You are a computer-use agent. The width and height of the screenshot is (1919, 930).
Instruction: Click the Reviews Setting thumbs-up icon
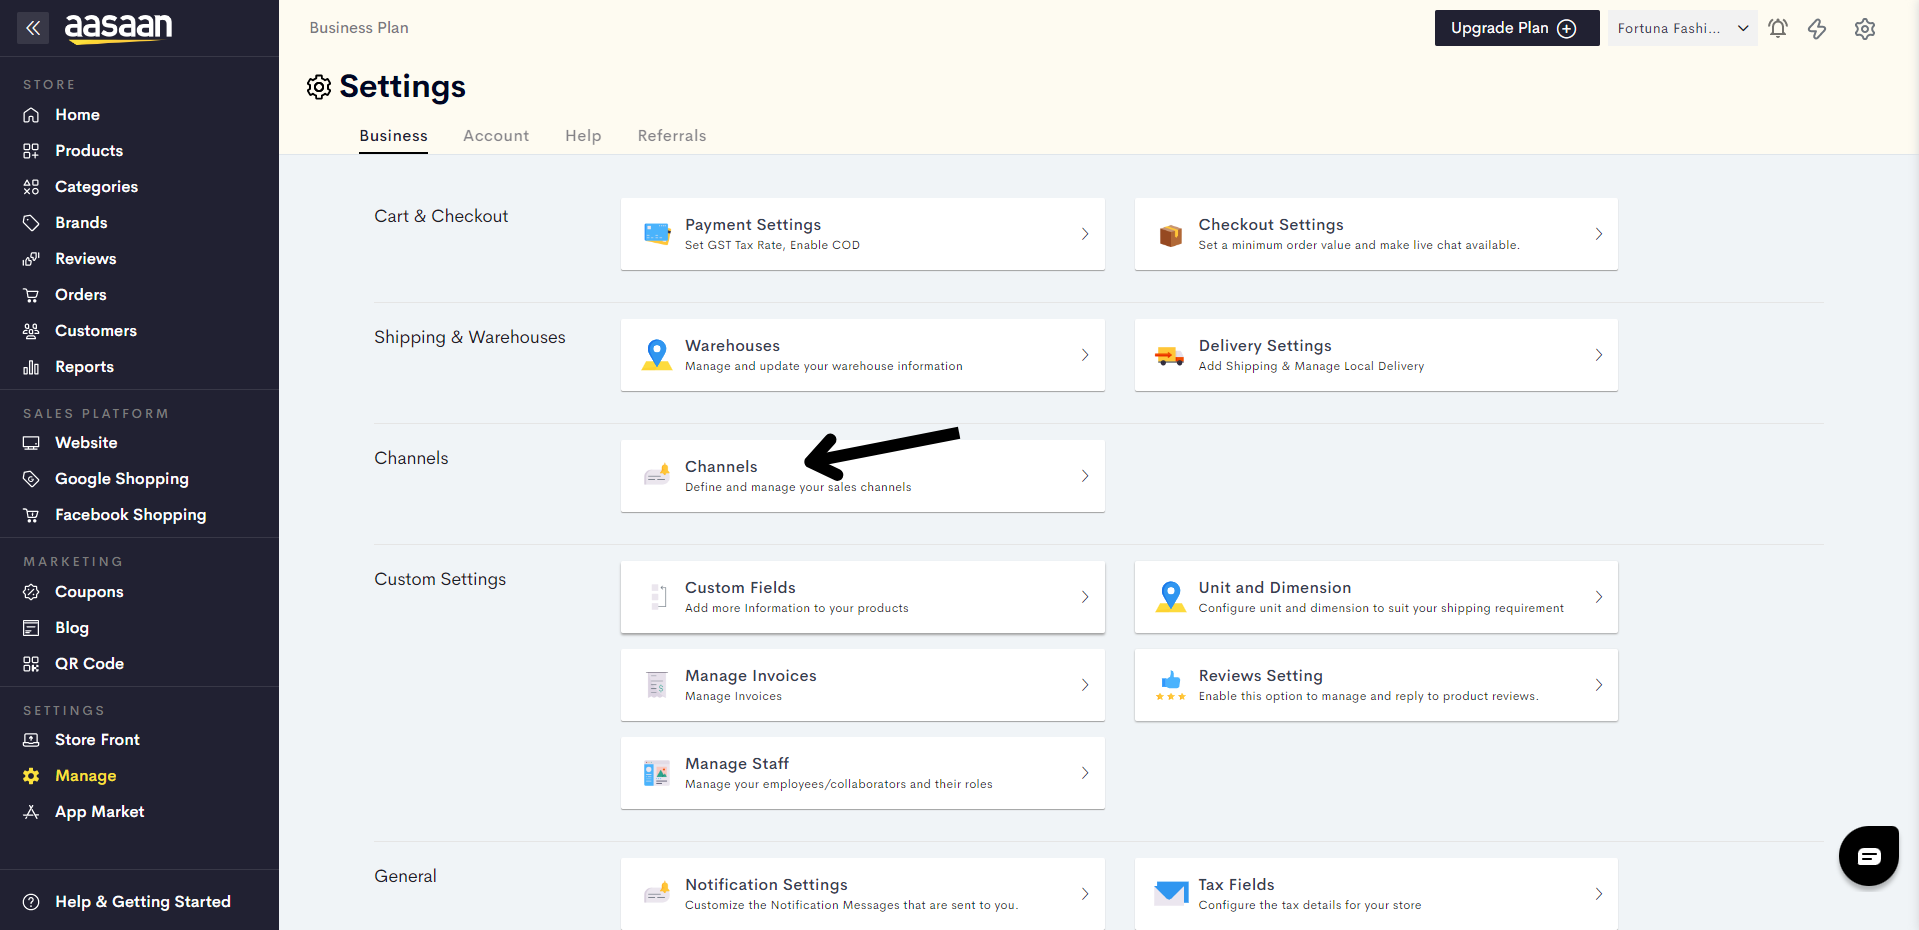click(1171, 685)
